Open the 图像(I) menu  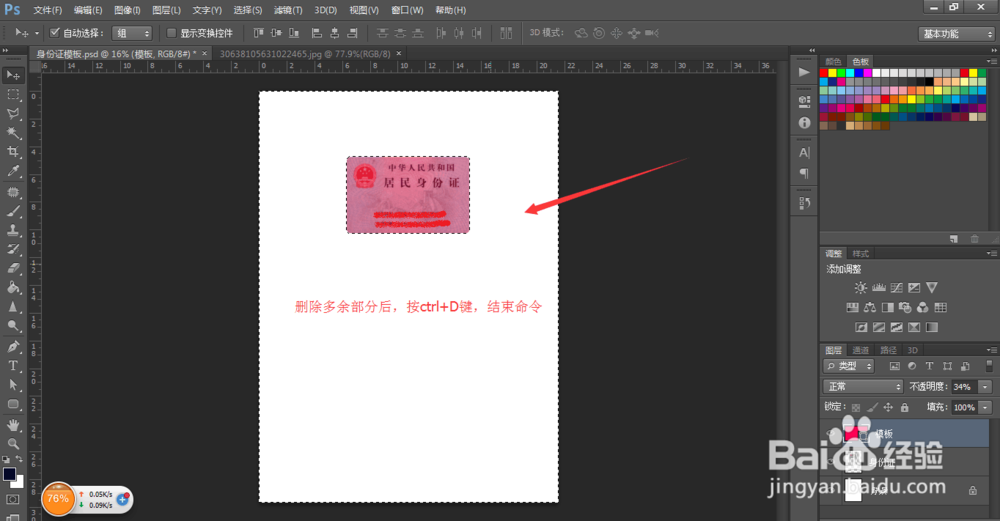(127, 10)
